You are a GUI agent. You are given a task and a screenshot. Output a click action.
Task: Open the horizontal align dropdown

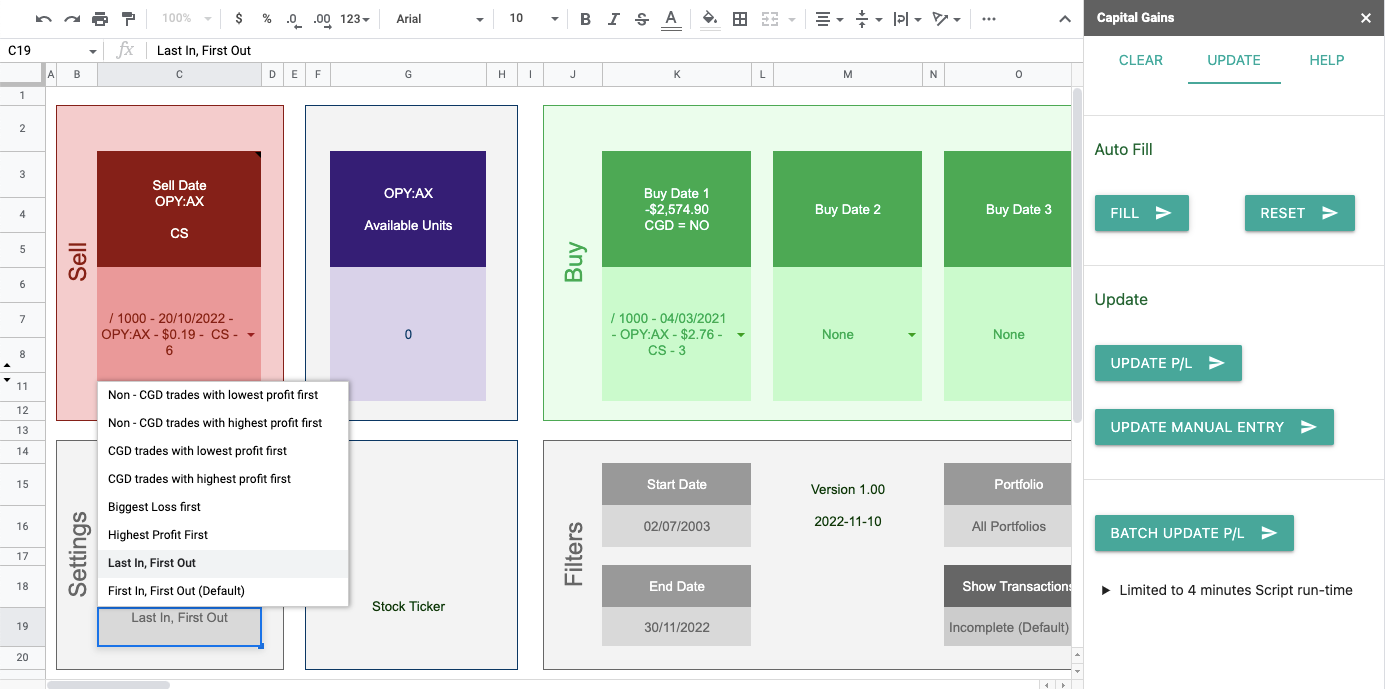tap(827, 19)
